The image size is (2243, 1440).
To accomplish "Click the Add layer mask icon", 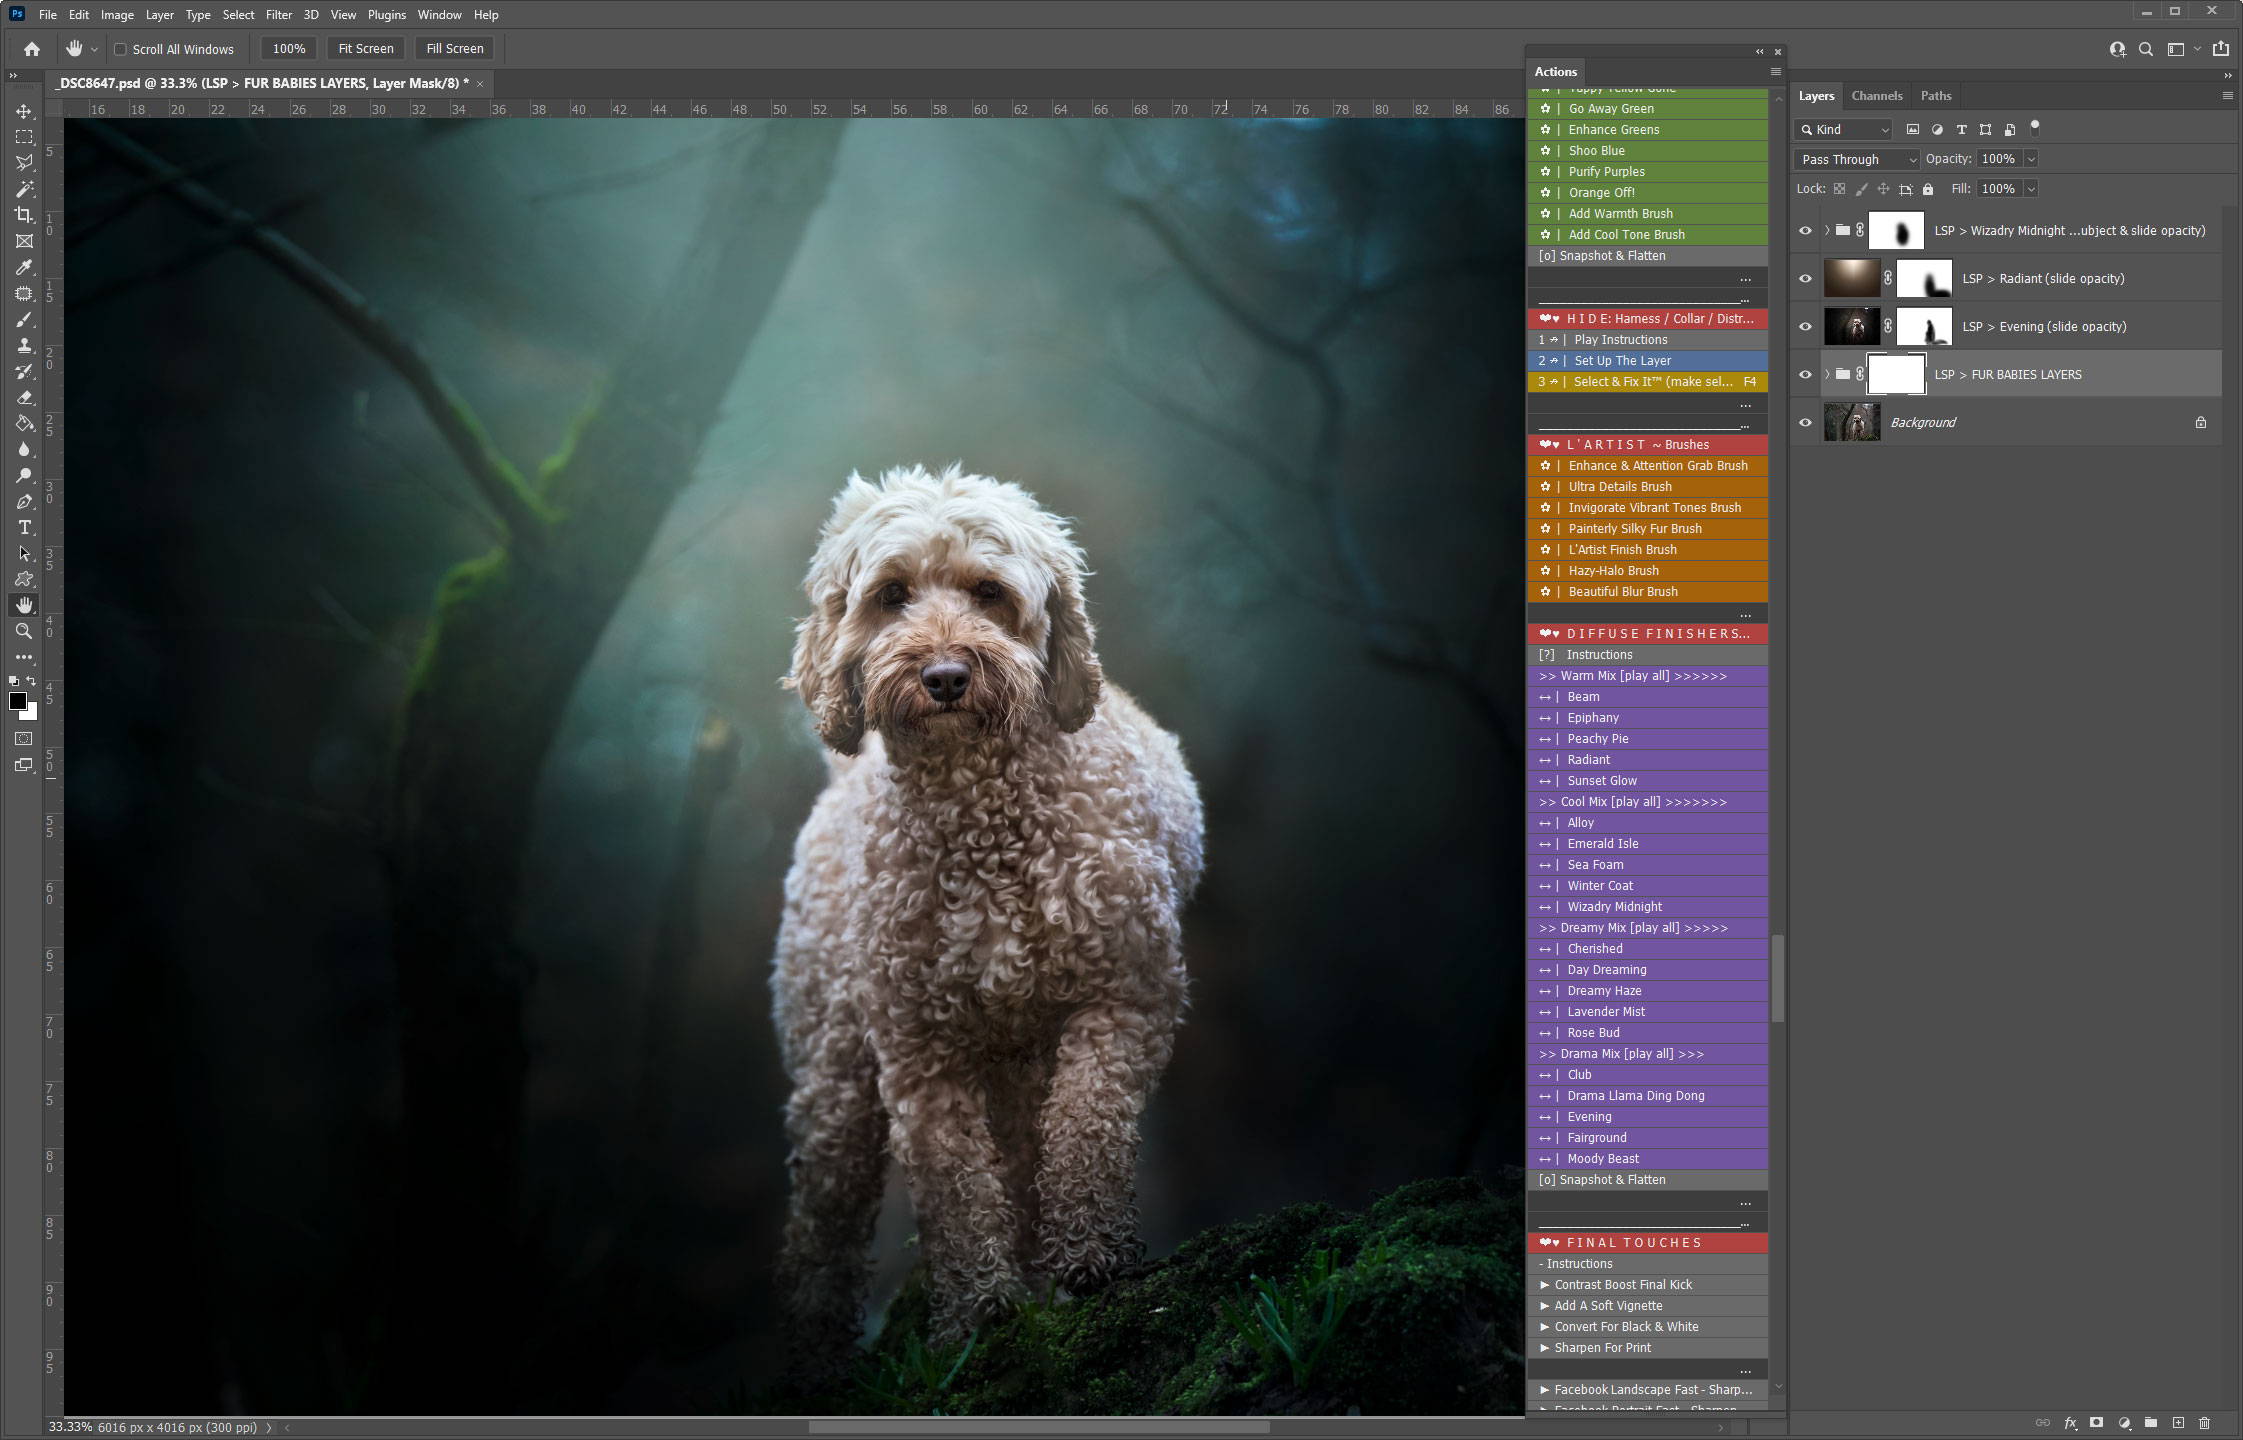I will click(x=2097, y=1423).
